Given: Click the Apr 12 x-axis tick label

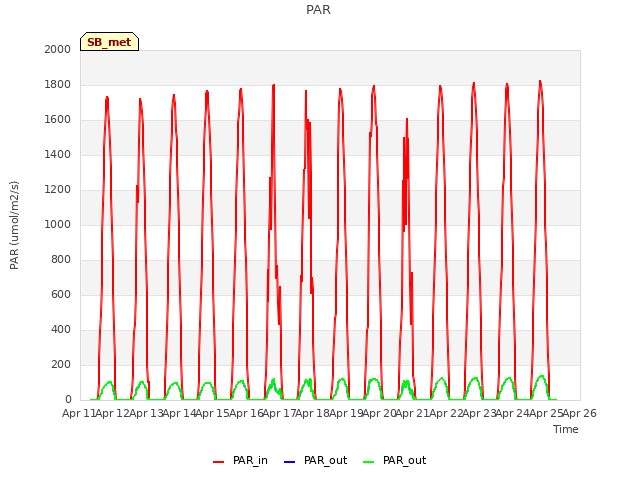Looking at the screenshot, I should click(112, 413).
